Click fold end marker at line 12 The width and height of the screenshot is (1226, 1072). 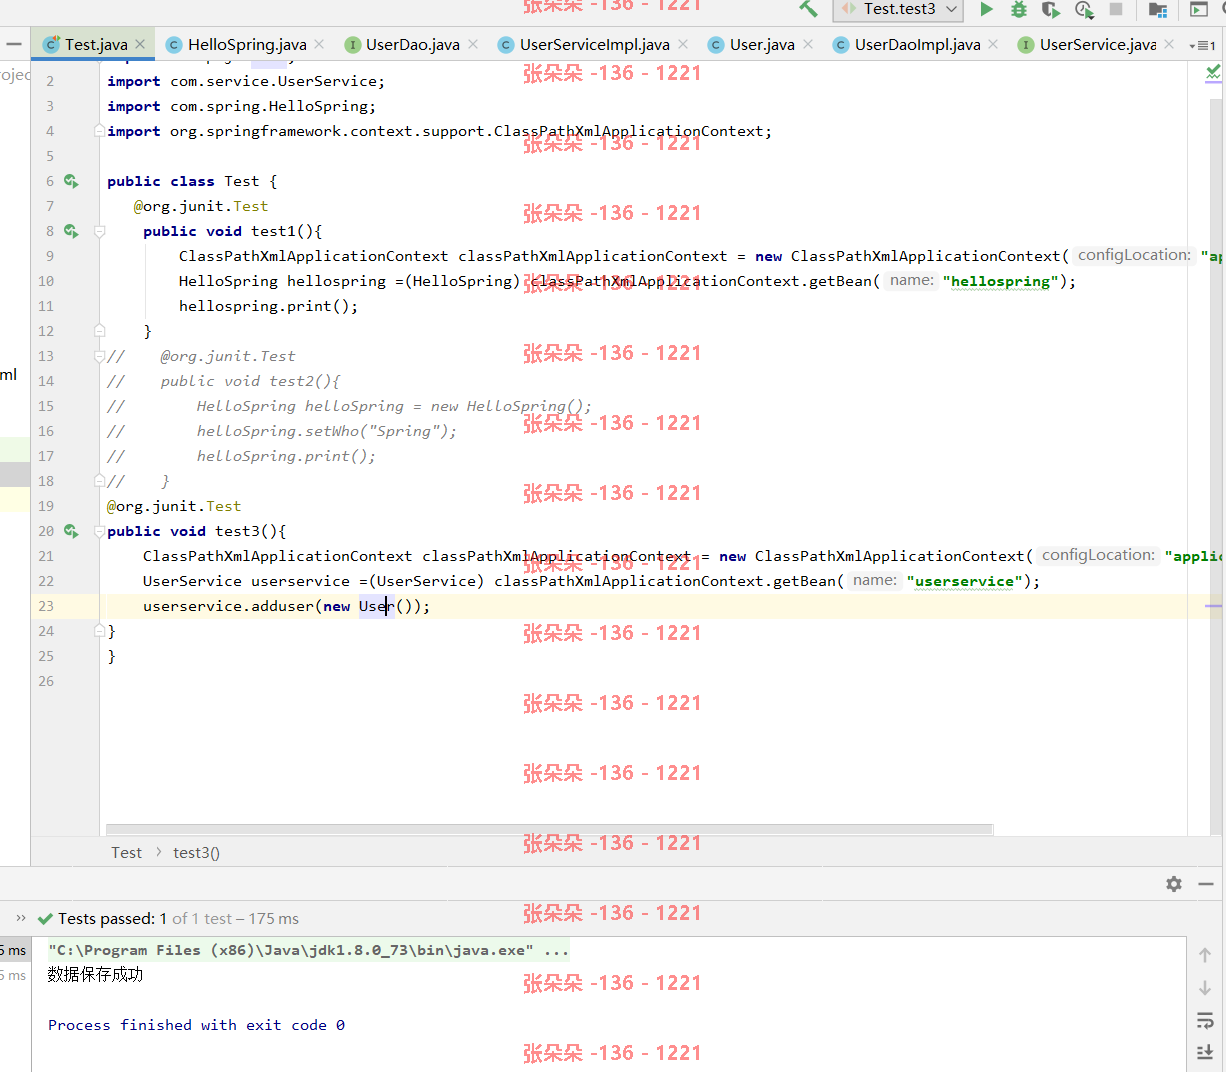[x=99, y=331]
